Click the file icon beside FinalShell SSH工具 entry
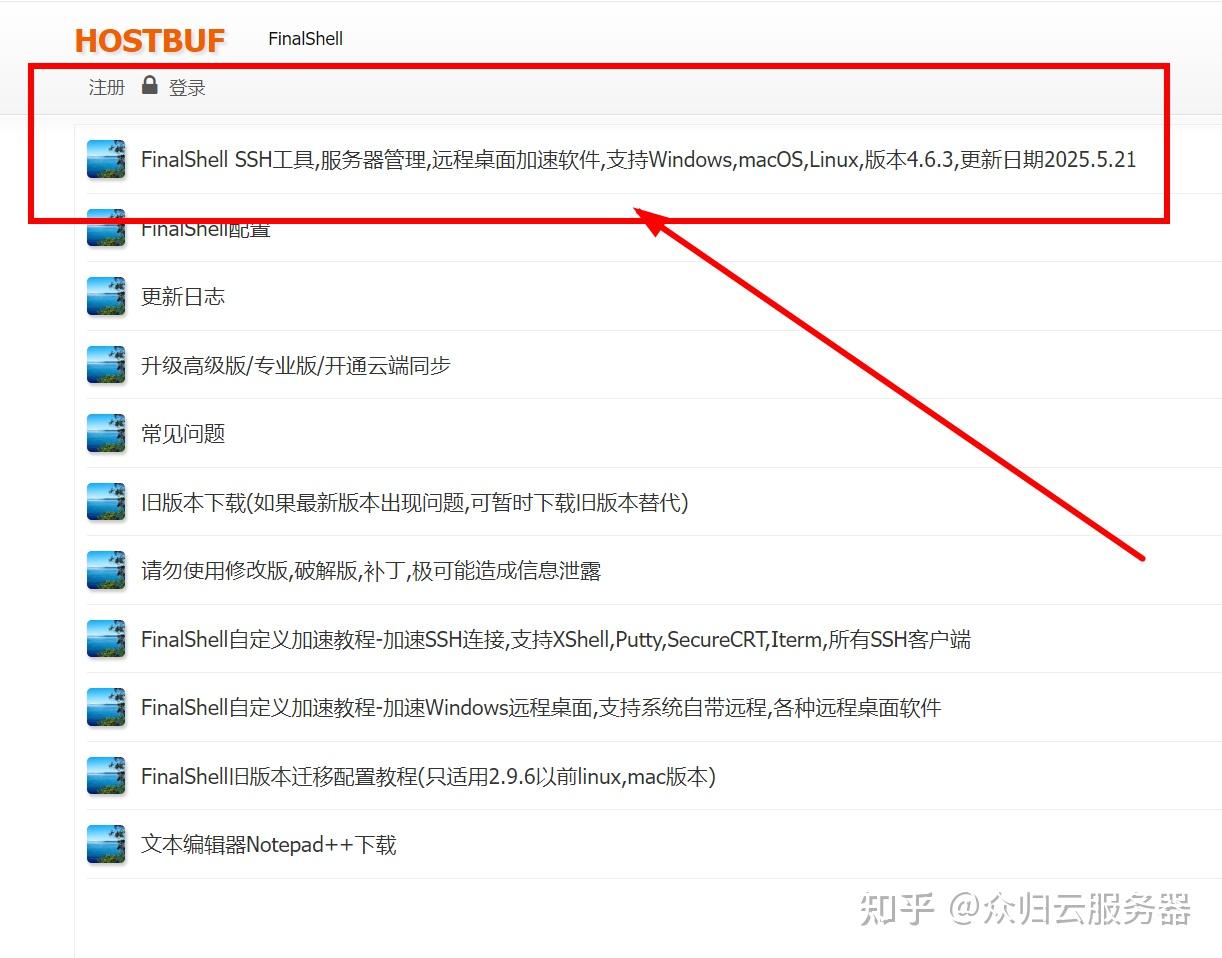 click(106, 159)
